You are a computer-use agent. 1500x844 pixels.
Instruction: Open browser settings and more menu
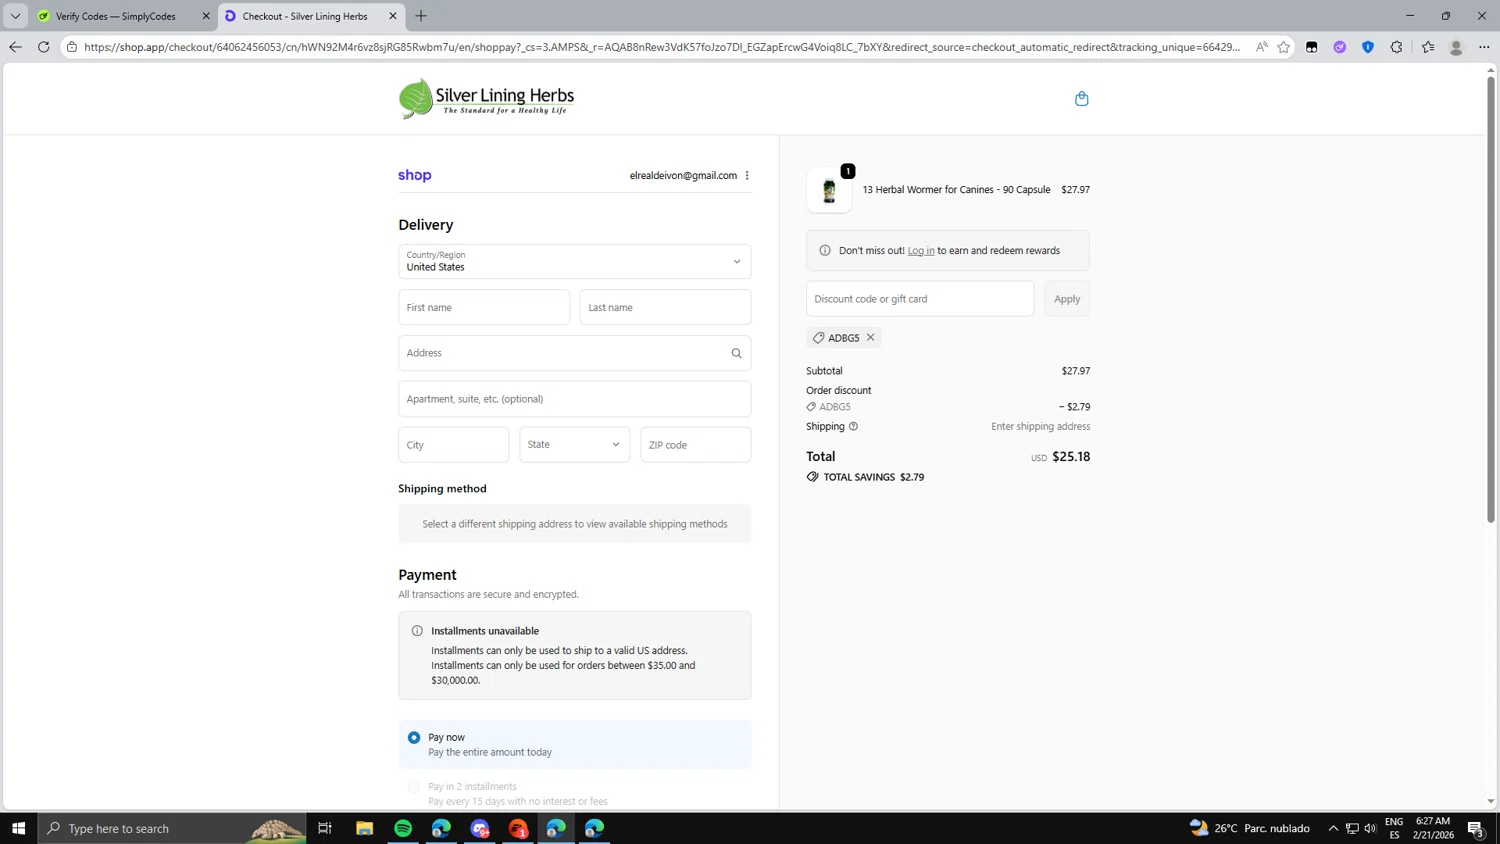1484,47
